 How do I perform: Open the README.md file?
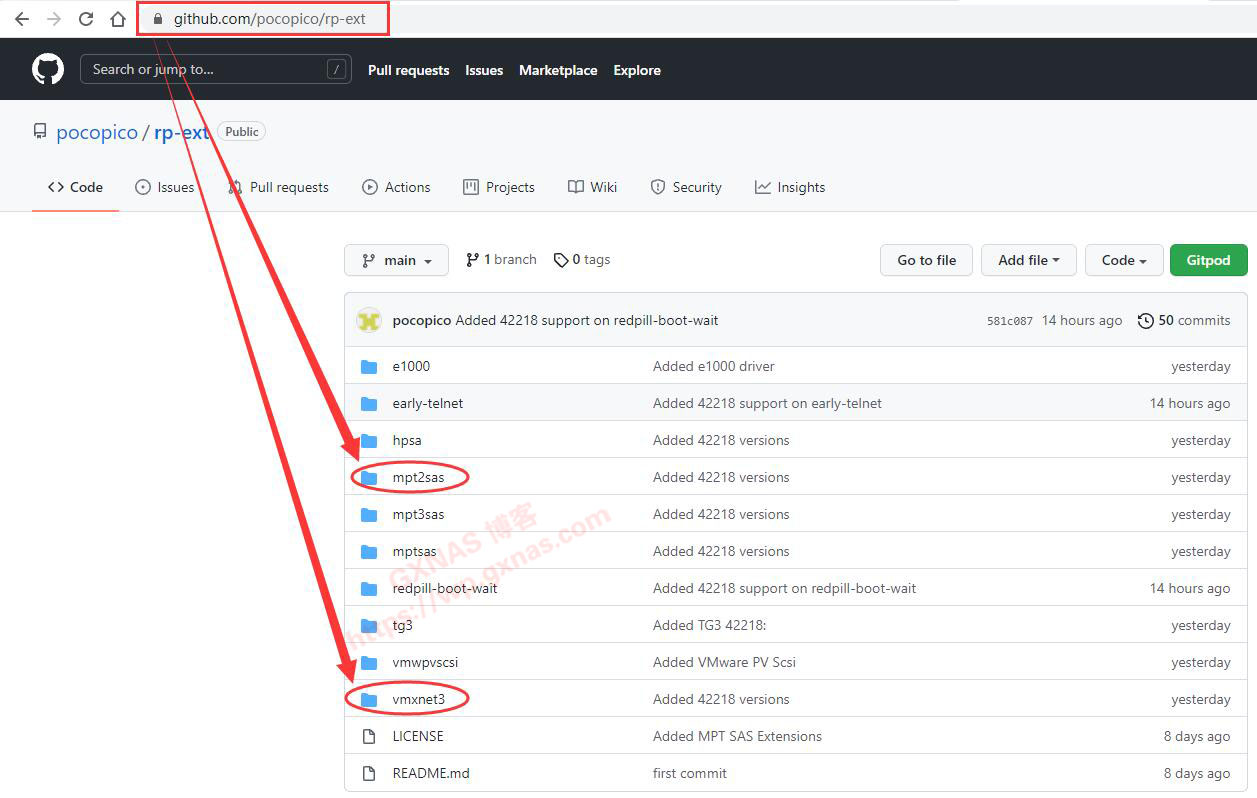431,773
